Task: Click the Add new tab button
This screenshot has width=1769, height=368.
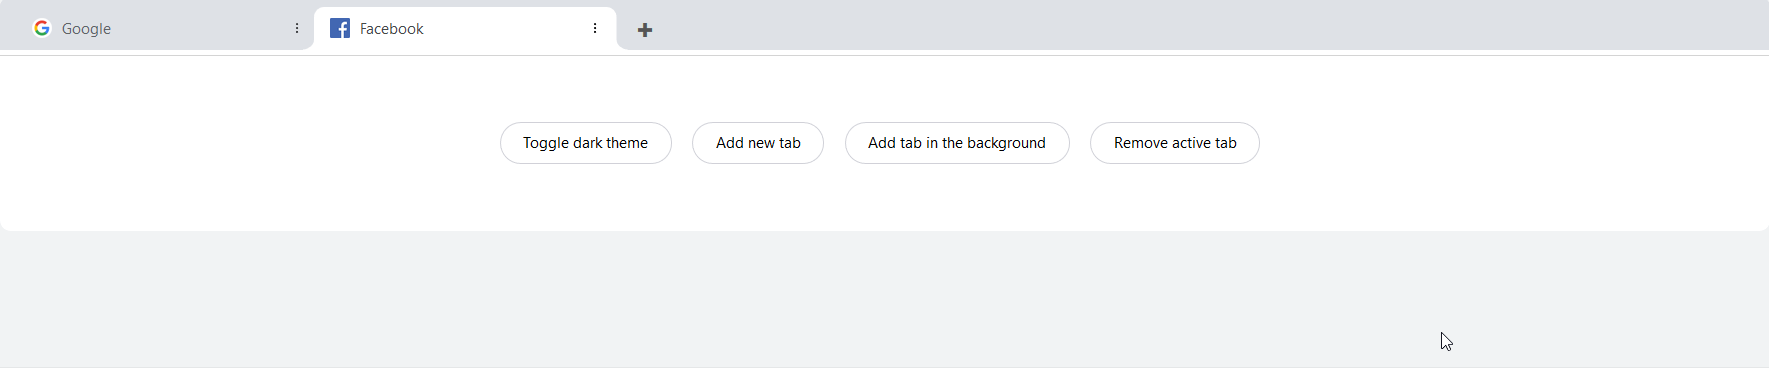Action: click(758, 143)
